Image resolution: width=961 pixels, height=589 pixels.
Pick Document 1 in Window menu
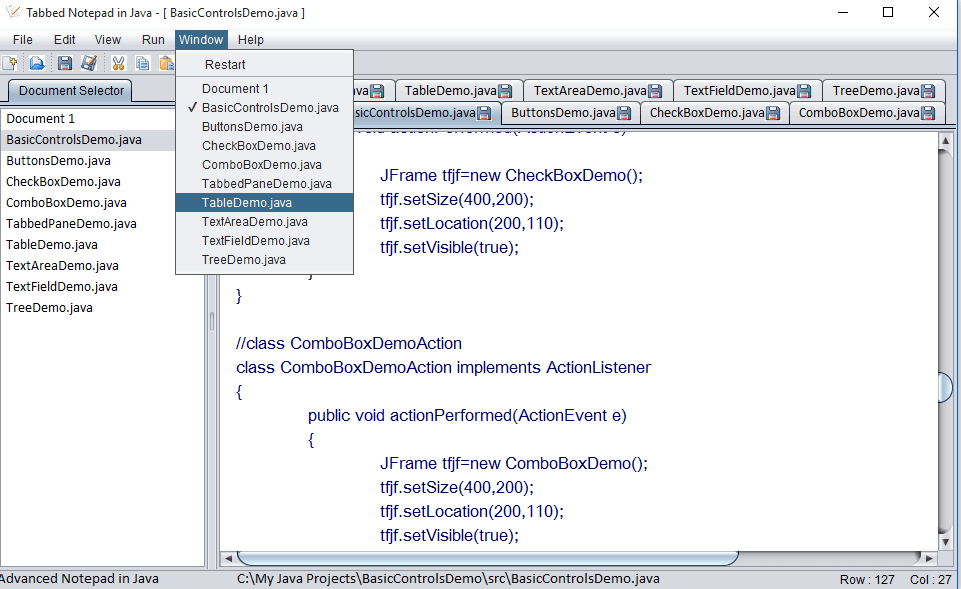pos(235,89)
